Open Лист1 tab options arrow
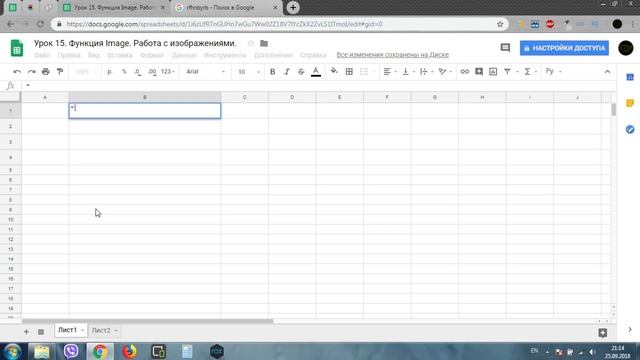 pyautogui.click(x=82, y=330)
